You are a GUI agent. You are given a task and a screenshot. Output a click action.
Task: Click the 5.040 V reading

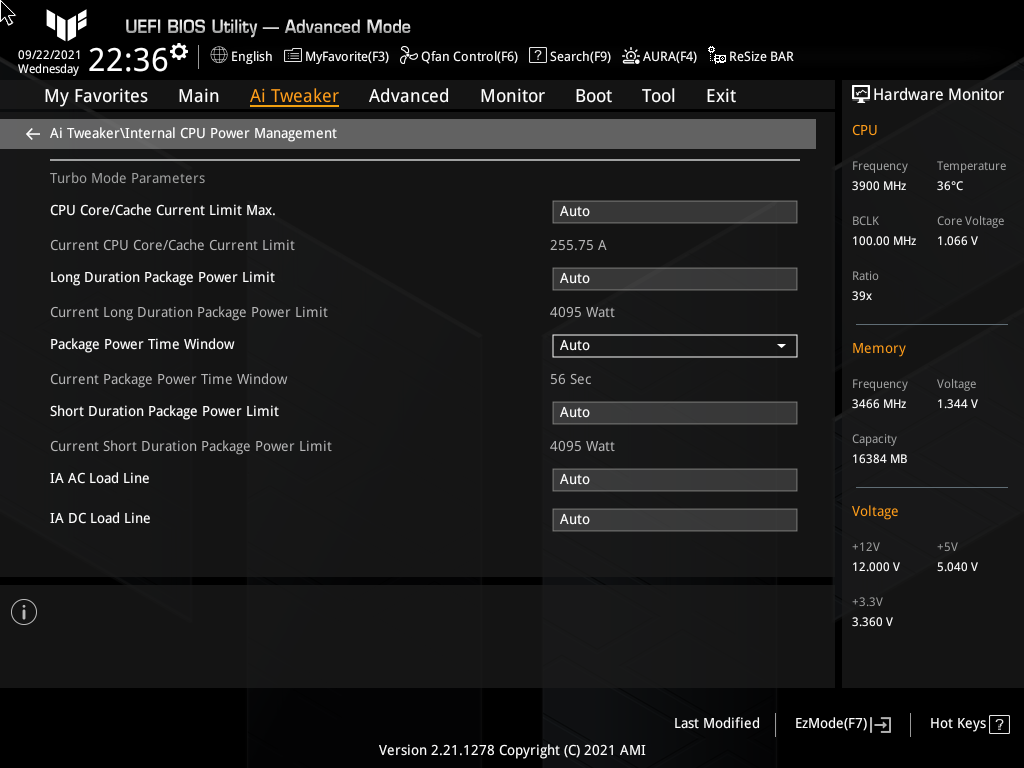pos(957,567)
